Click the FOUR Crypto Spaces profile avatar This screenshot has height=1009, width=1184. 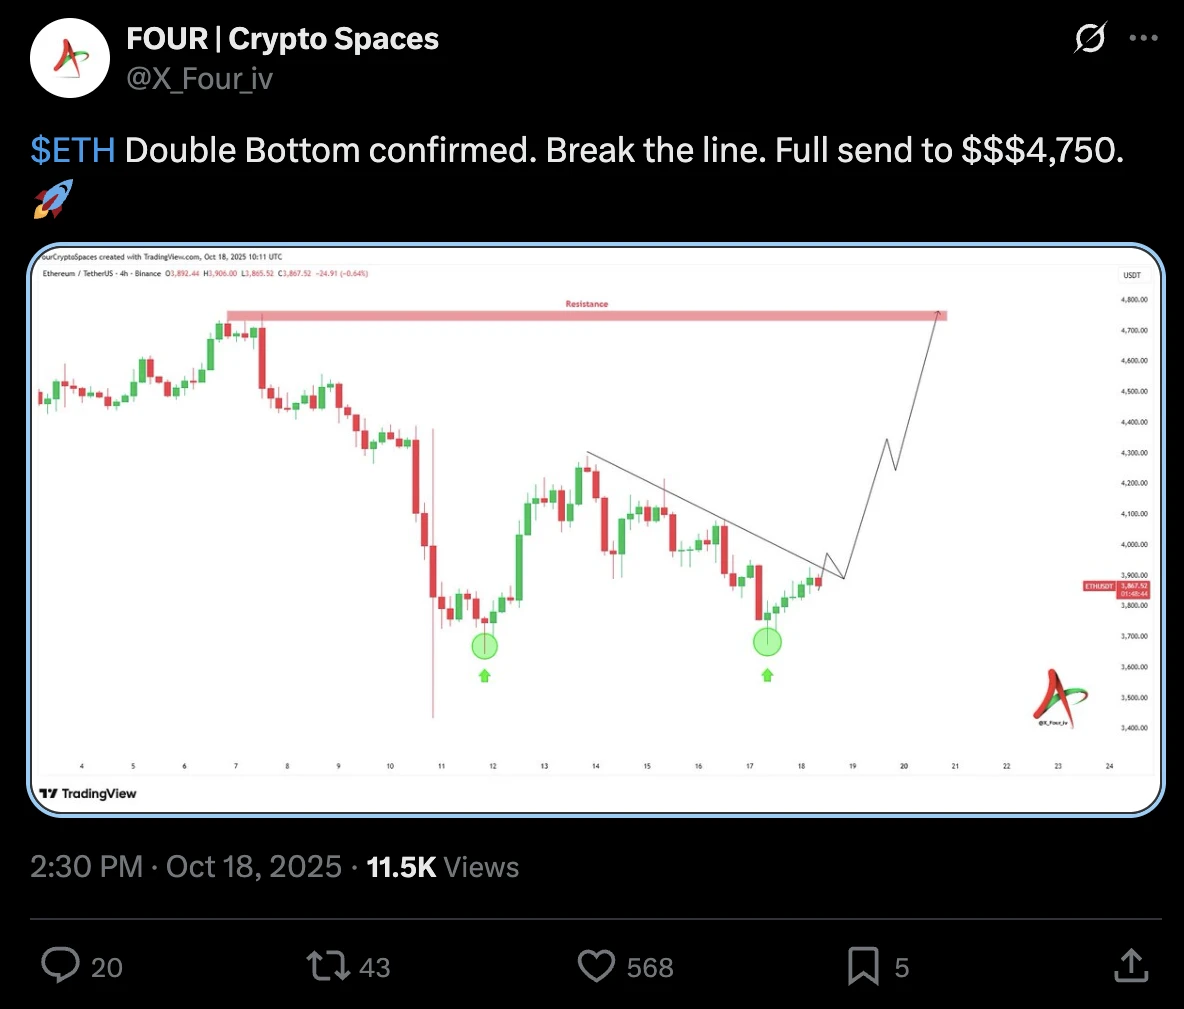pos(69,57)
